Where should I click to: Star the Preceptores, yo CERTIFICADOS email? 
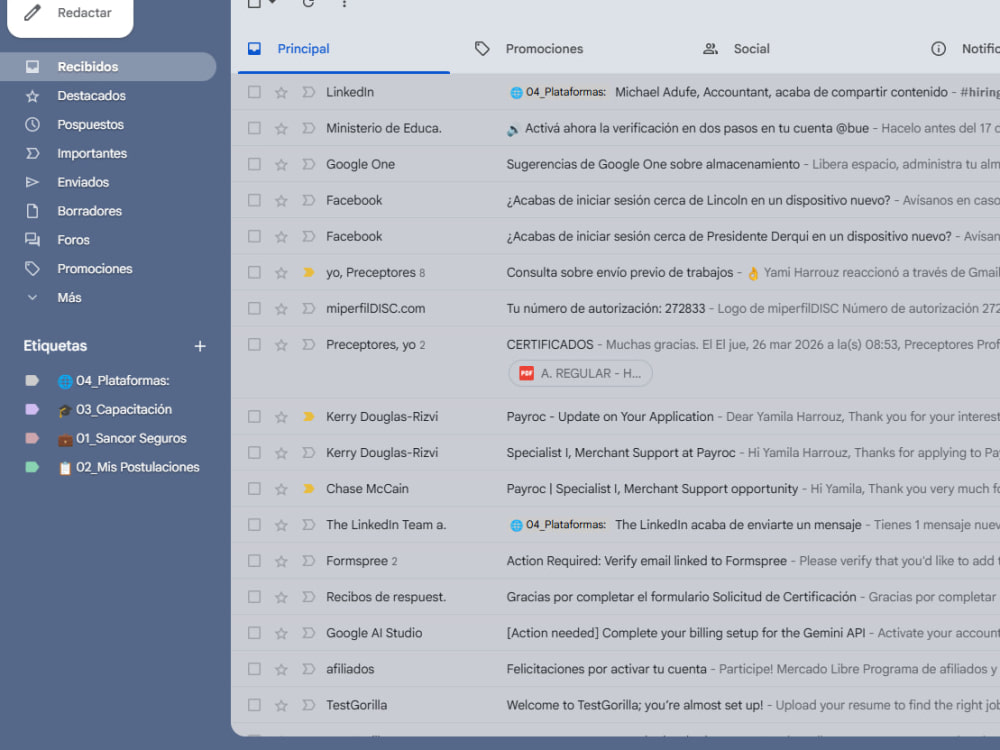click(x=281, y=345)
